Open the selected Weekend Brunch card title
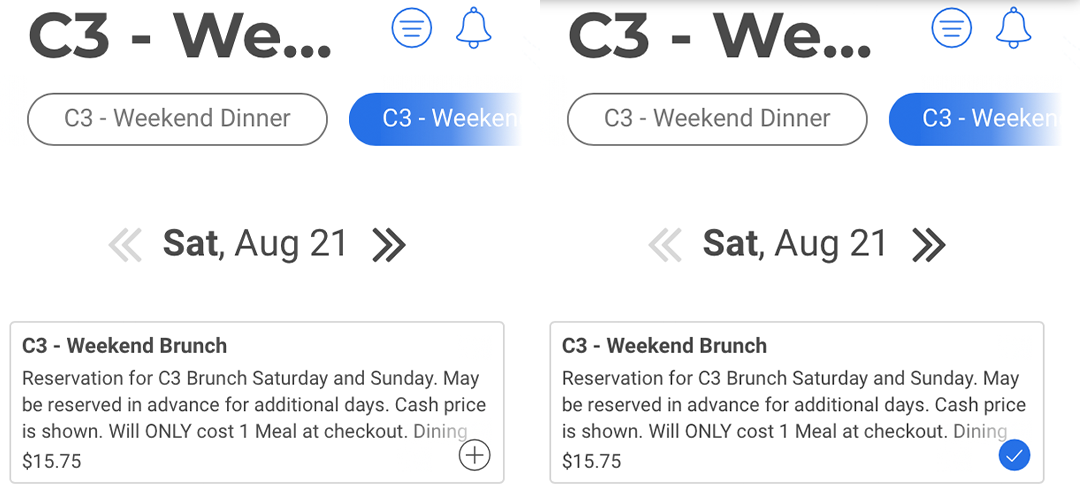This screenshot has width=1080, height=491. tap(665, 346)
